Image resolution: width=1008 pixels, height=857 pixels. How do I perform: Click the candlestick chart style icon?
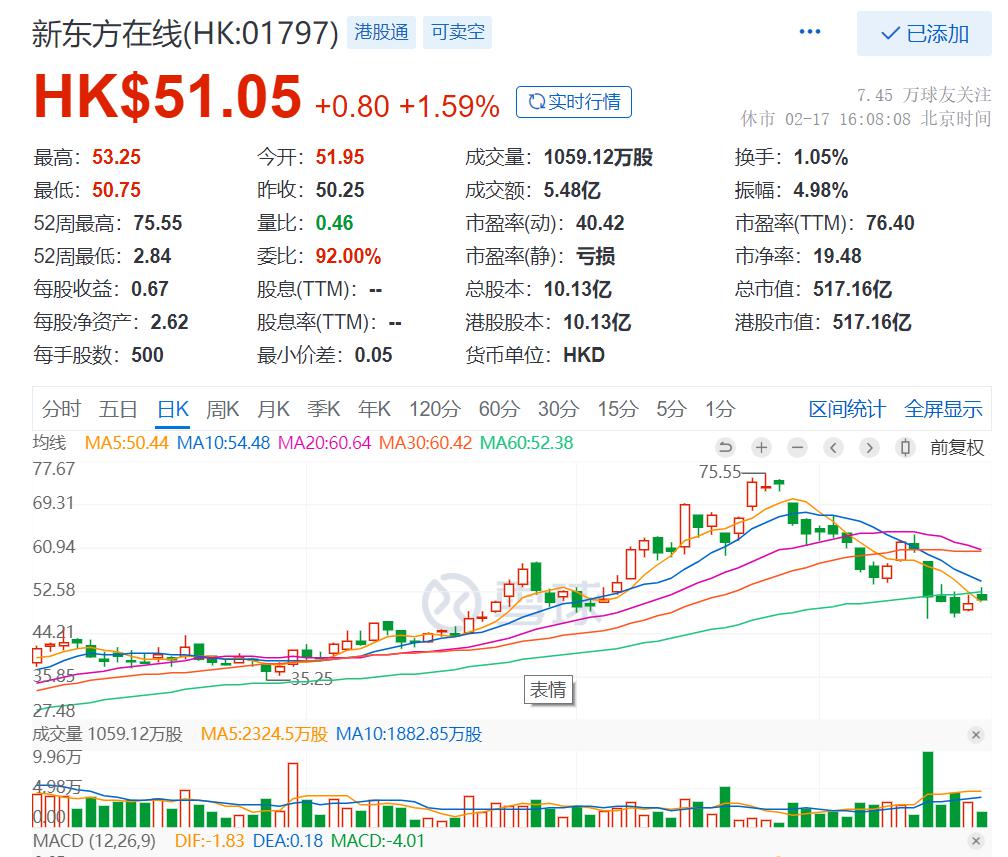906,447
